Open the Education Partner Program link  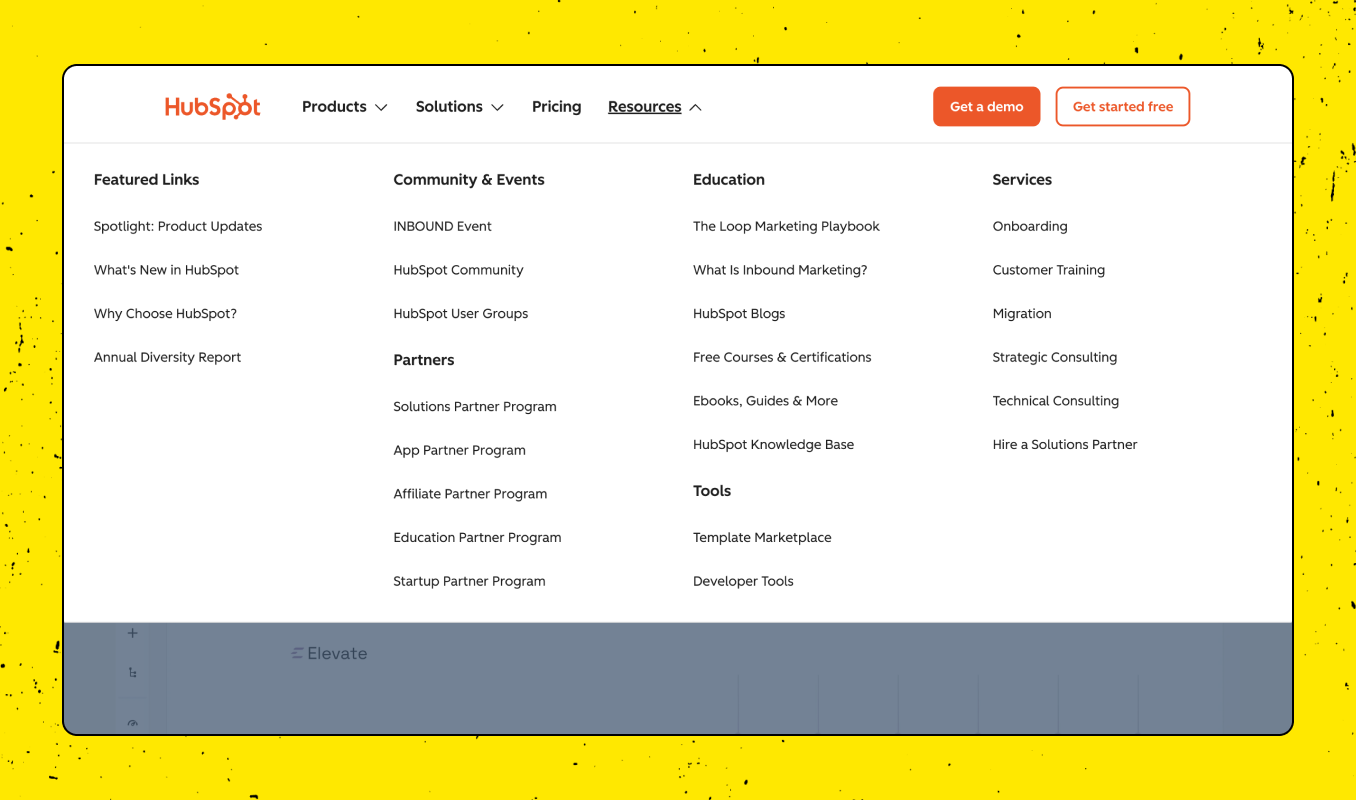pyautogui.click(x=477, y=537)
